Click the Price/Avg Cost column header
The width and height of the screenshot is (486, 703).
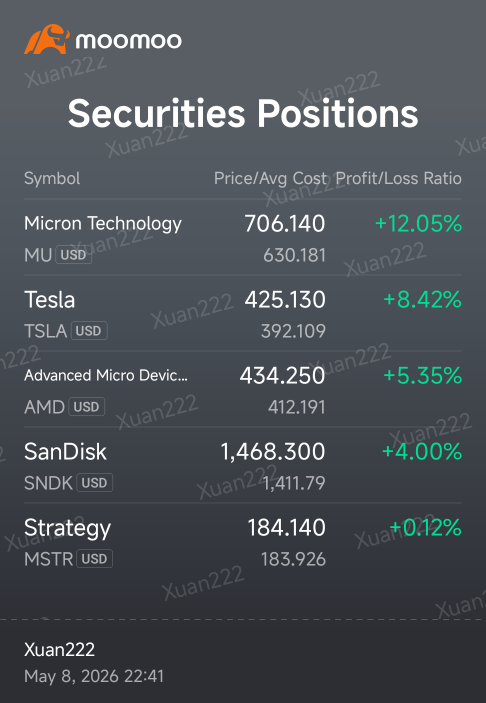[x=270, y=178]
